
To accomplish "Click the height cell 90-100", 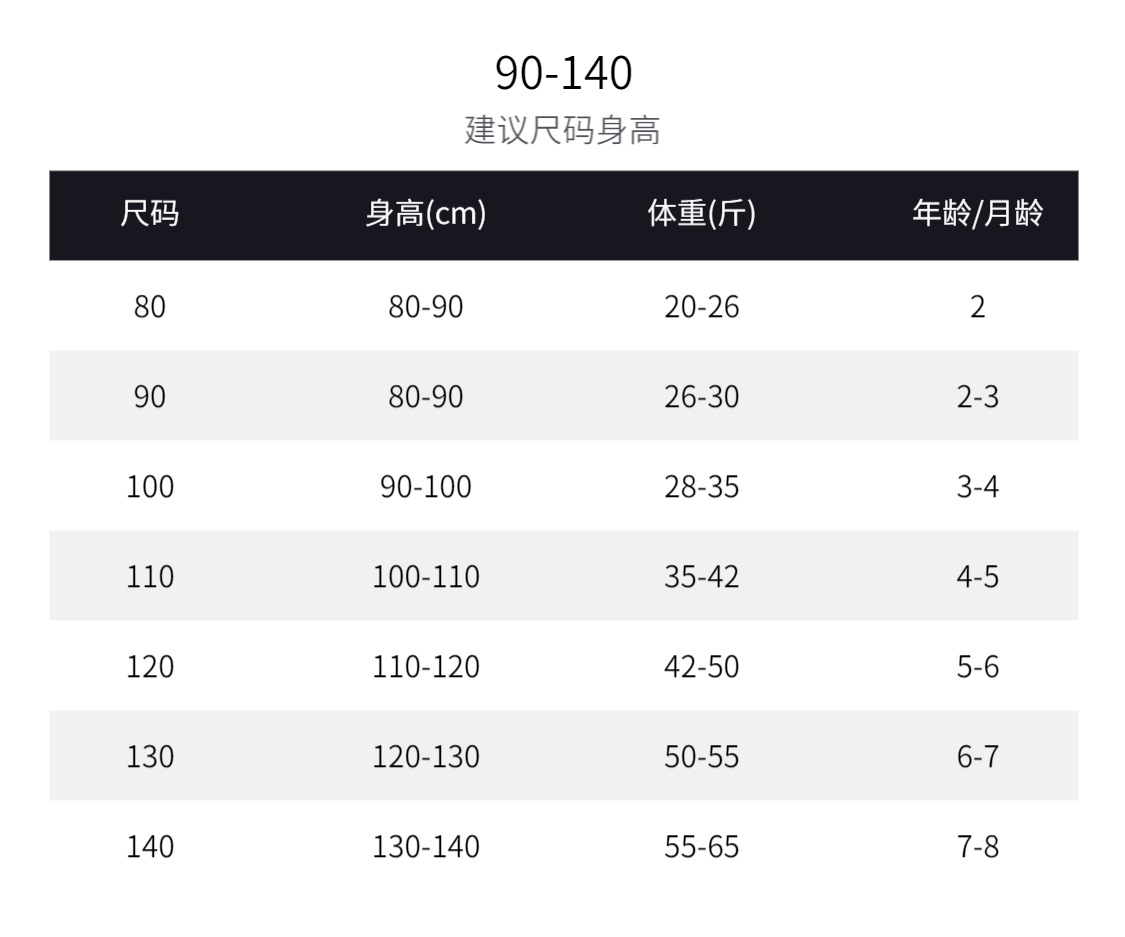I will tap(426, 486).
